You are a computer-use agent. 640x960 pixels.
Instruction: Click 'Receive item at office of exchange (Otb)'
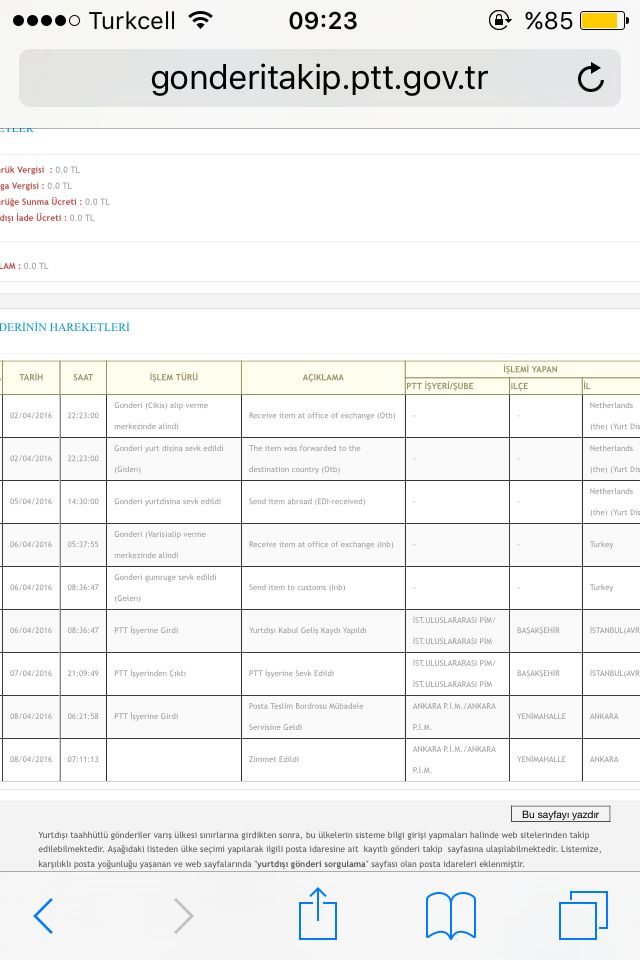323,416
